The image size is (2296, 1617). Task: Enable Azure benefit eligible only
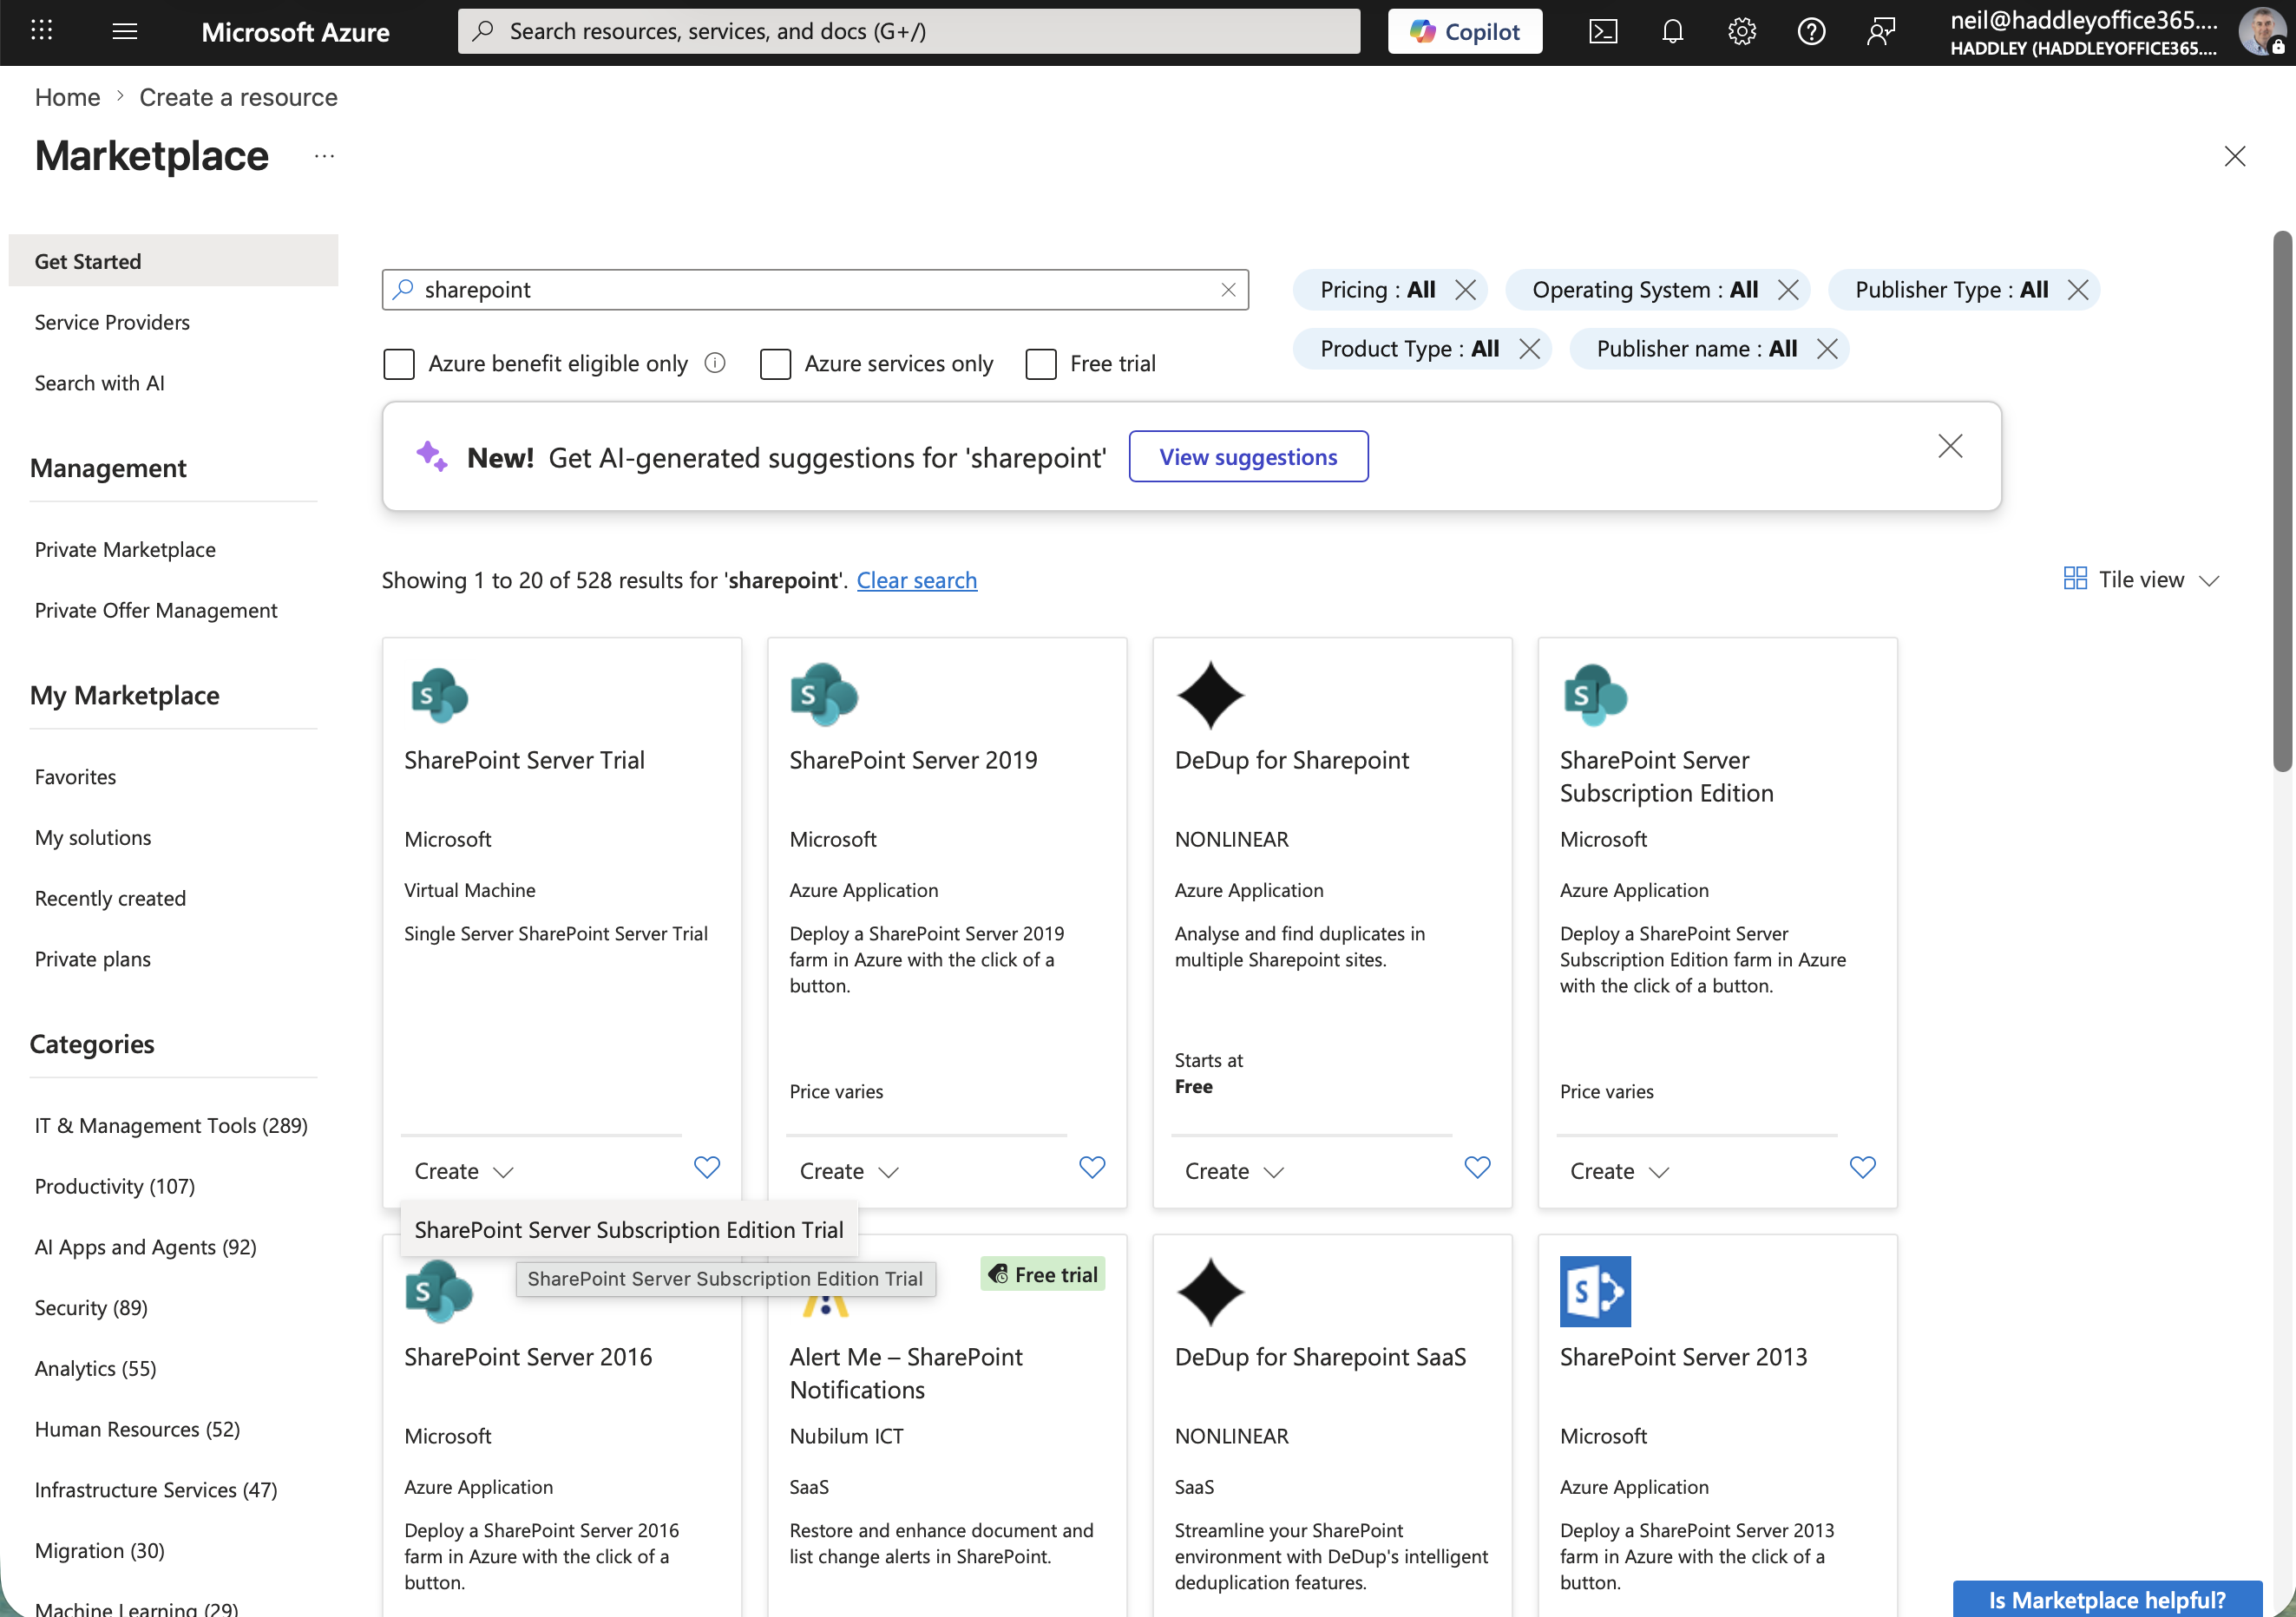coord(399,364)
